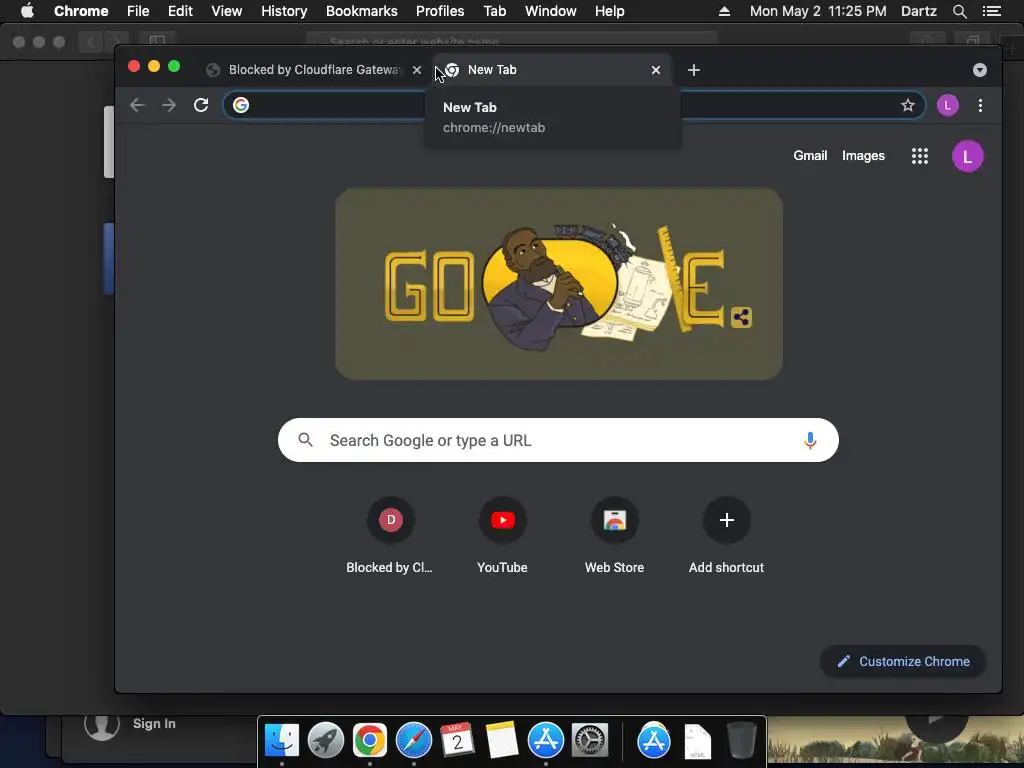This screenshot has height=768, width=1024.
Task: Open the Chrome menu in menu bar
Action: [x=81, y=11]
